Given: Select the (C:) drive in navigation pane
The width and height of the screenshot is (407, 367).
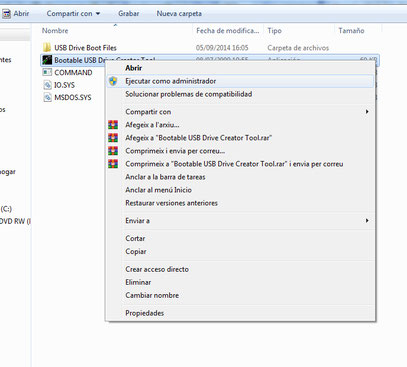Looking at the screenshot, I should [x=6, y=209].
